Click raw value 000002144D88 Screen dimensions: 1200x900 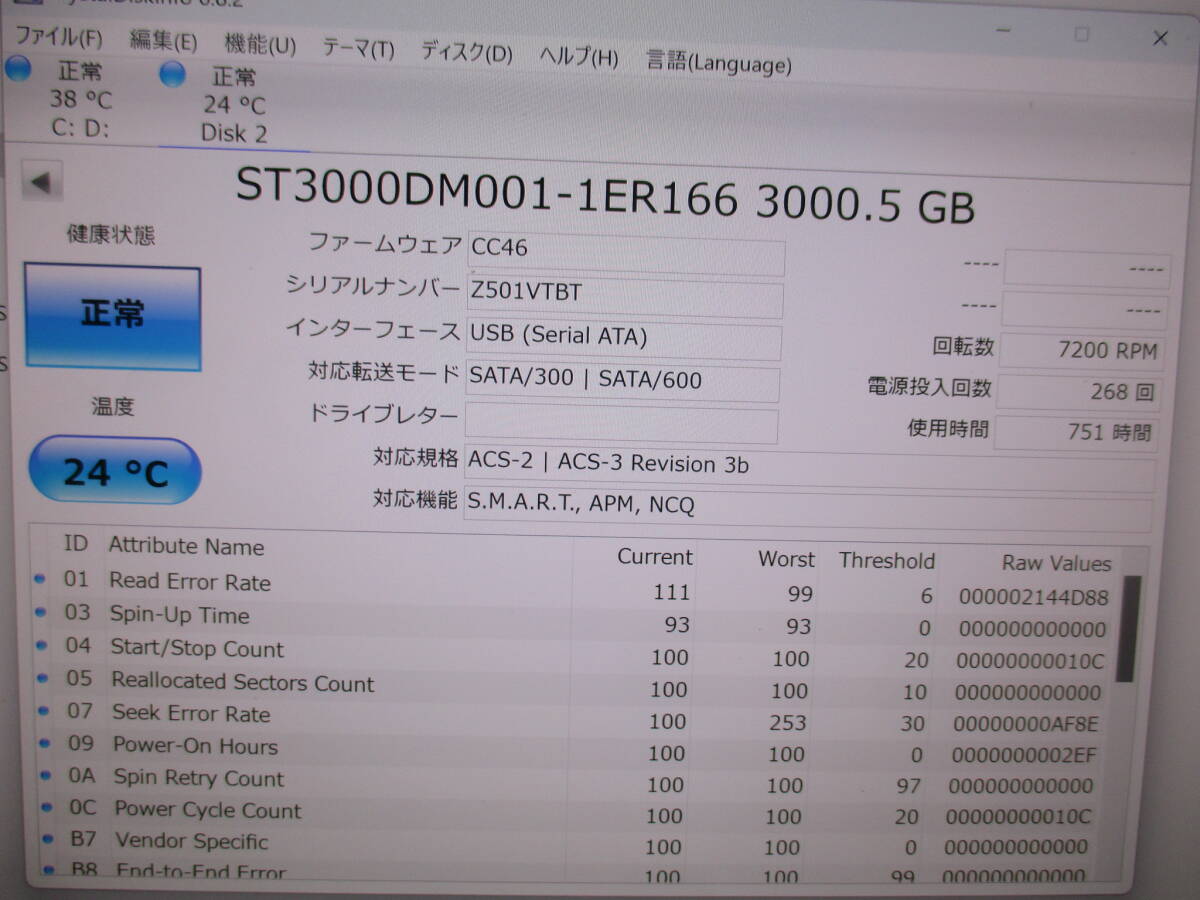pyautogui.click(x=1033, y=598)
